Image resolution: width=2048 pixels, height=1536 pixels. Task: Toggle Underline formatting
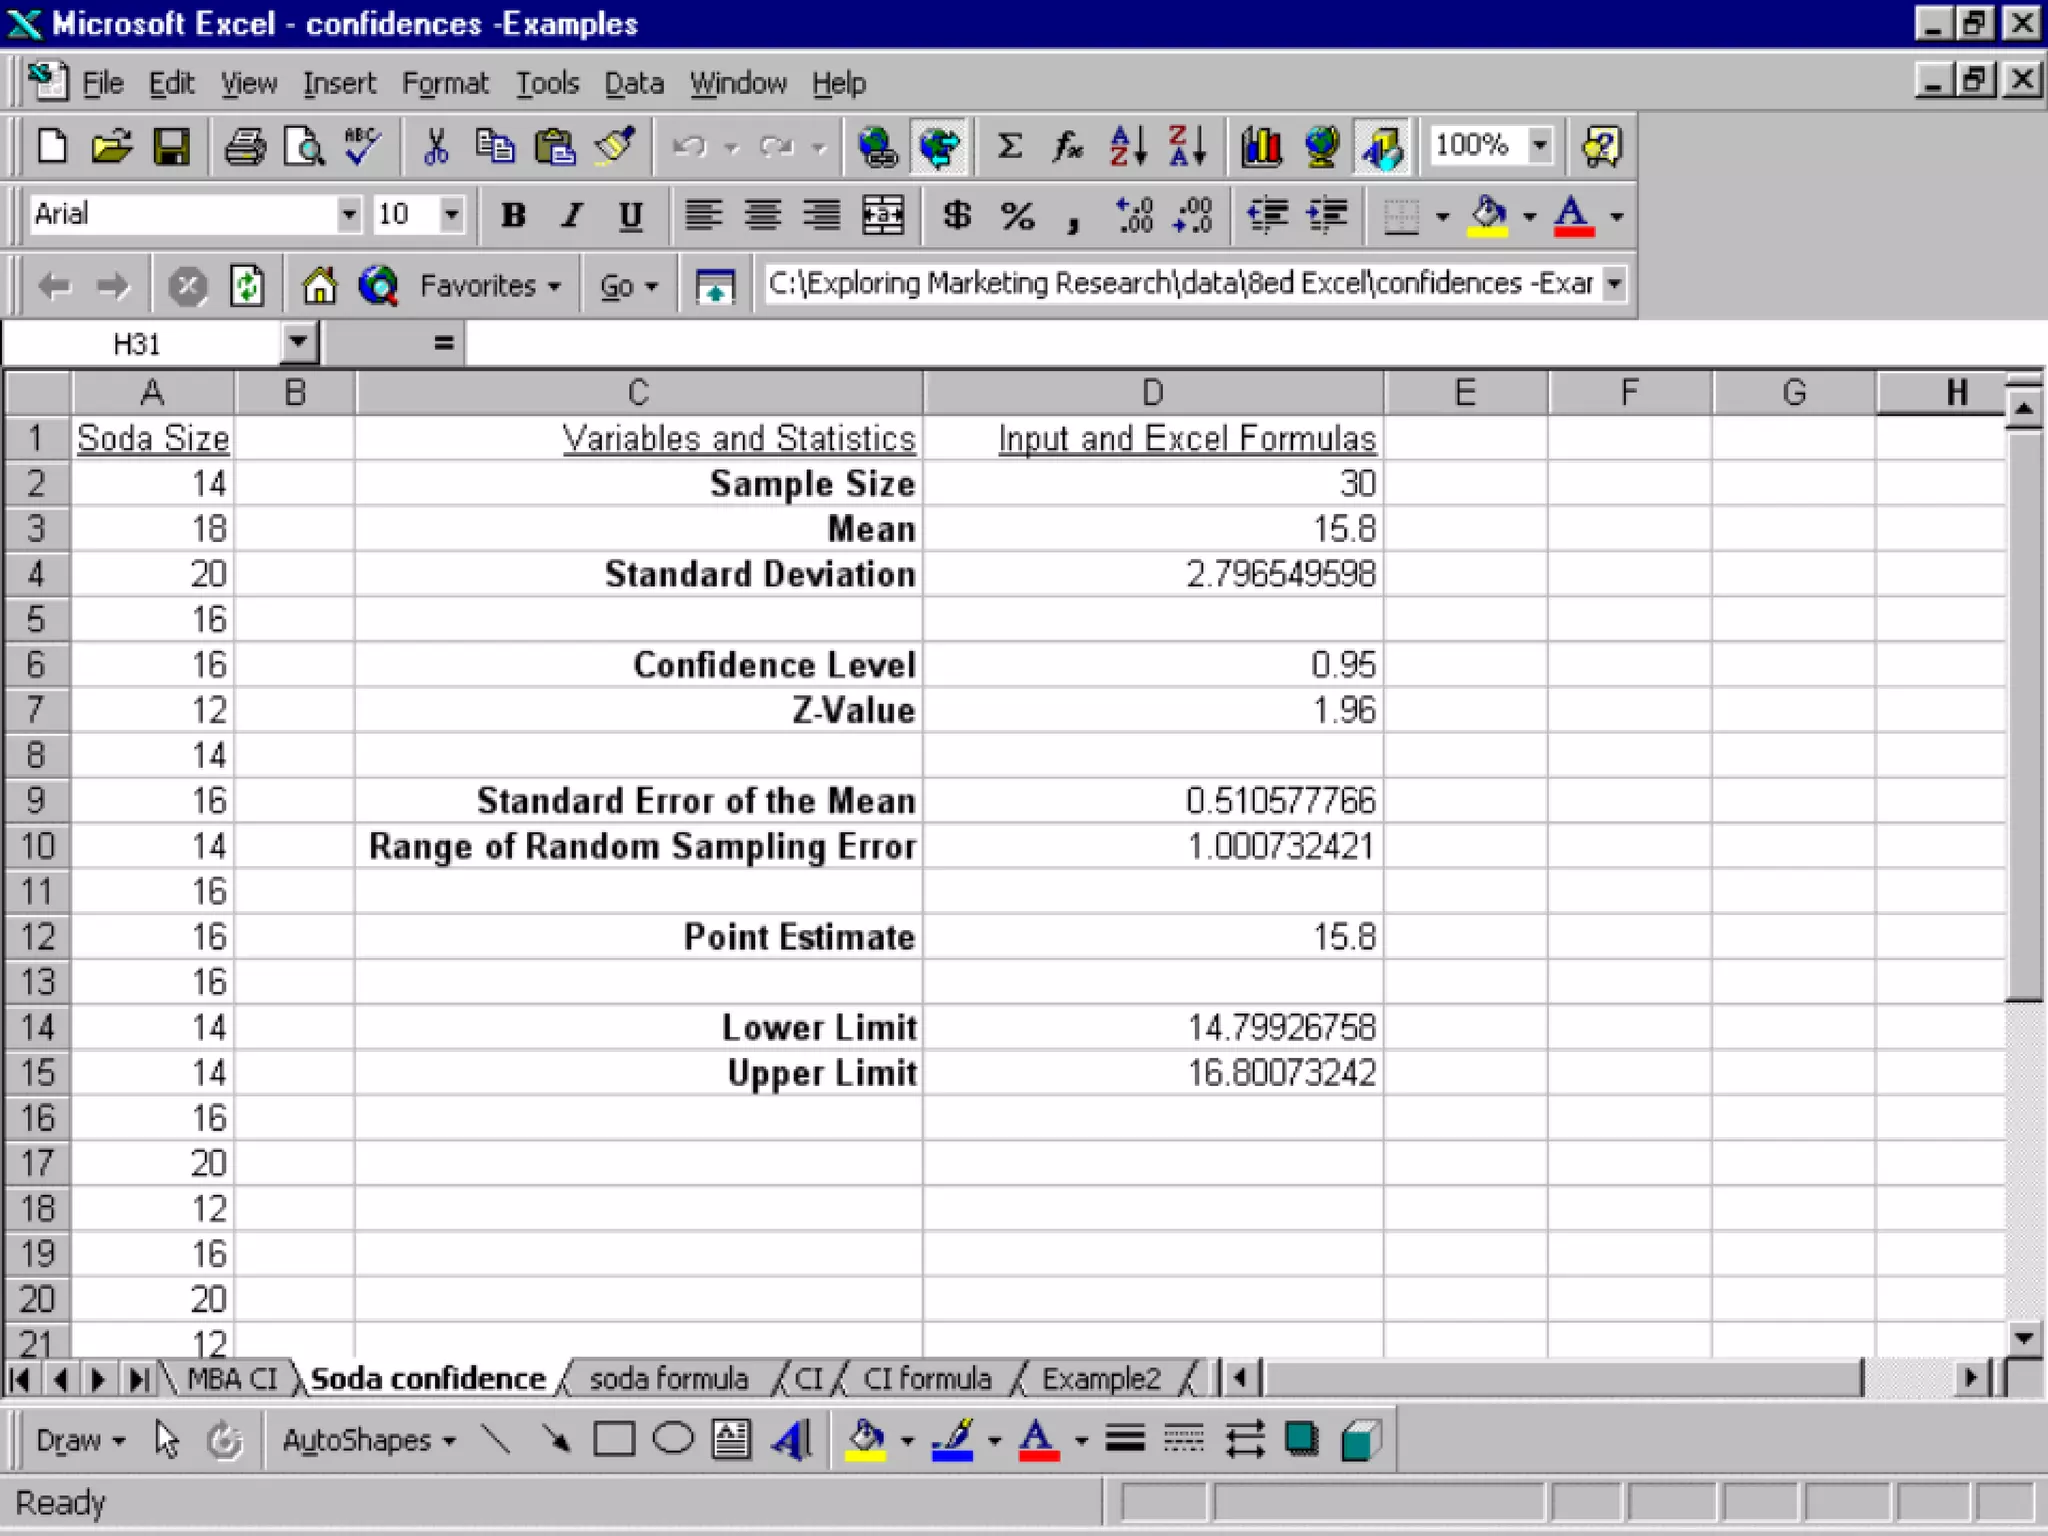point(630,215)
